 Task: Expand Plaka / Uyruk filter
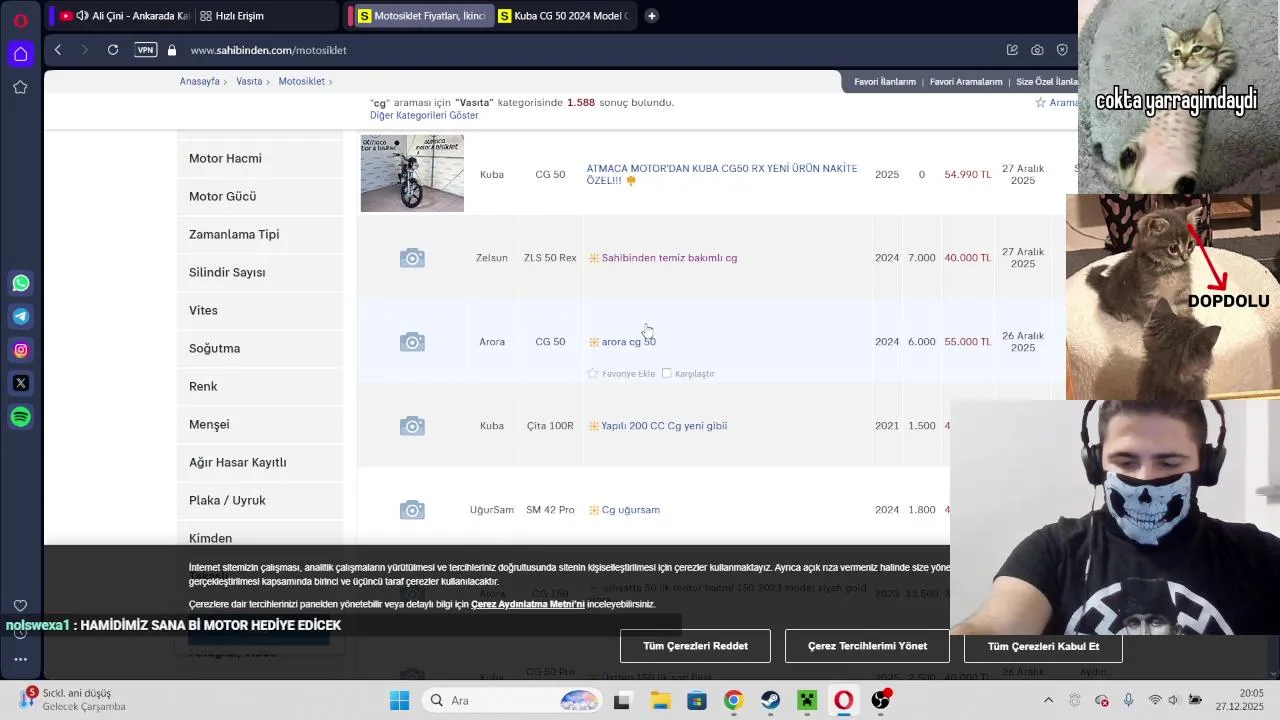(x=260, y=500)
